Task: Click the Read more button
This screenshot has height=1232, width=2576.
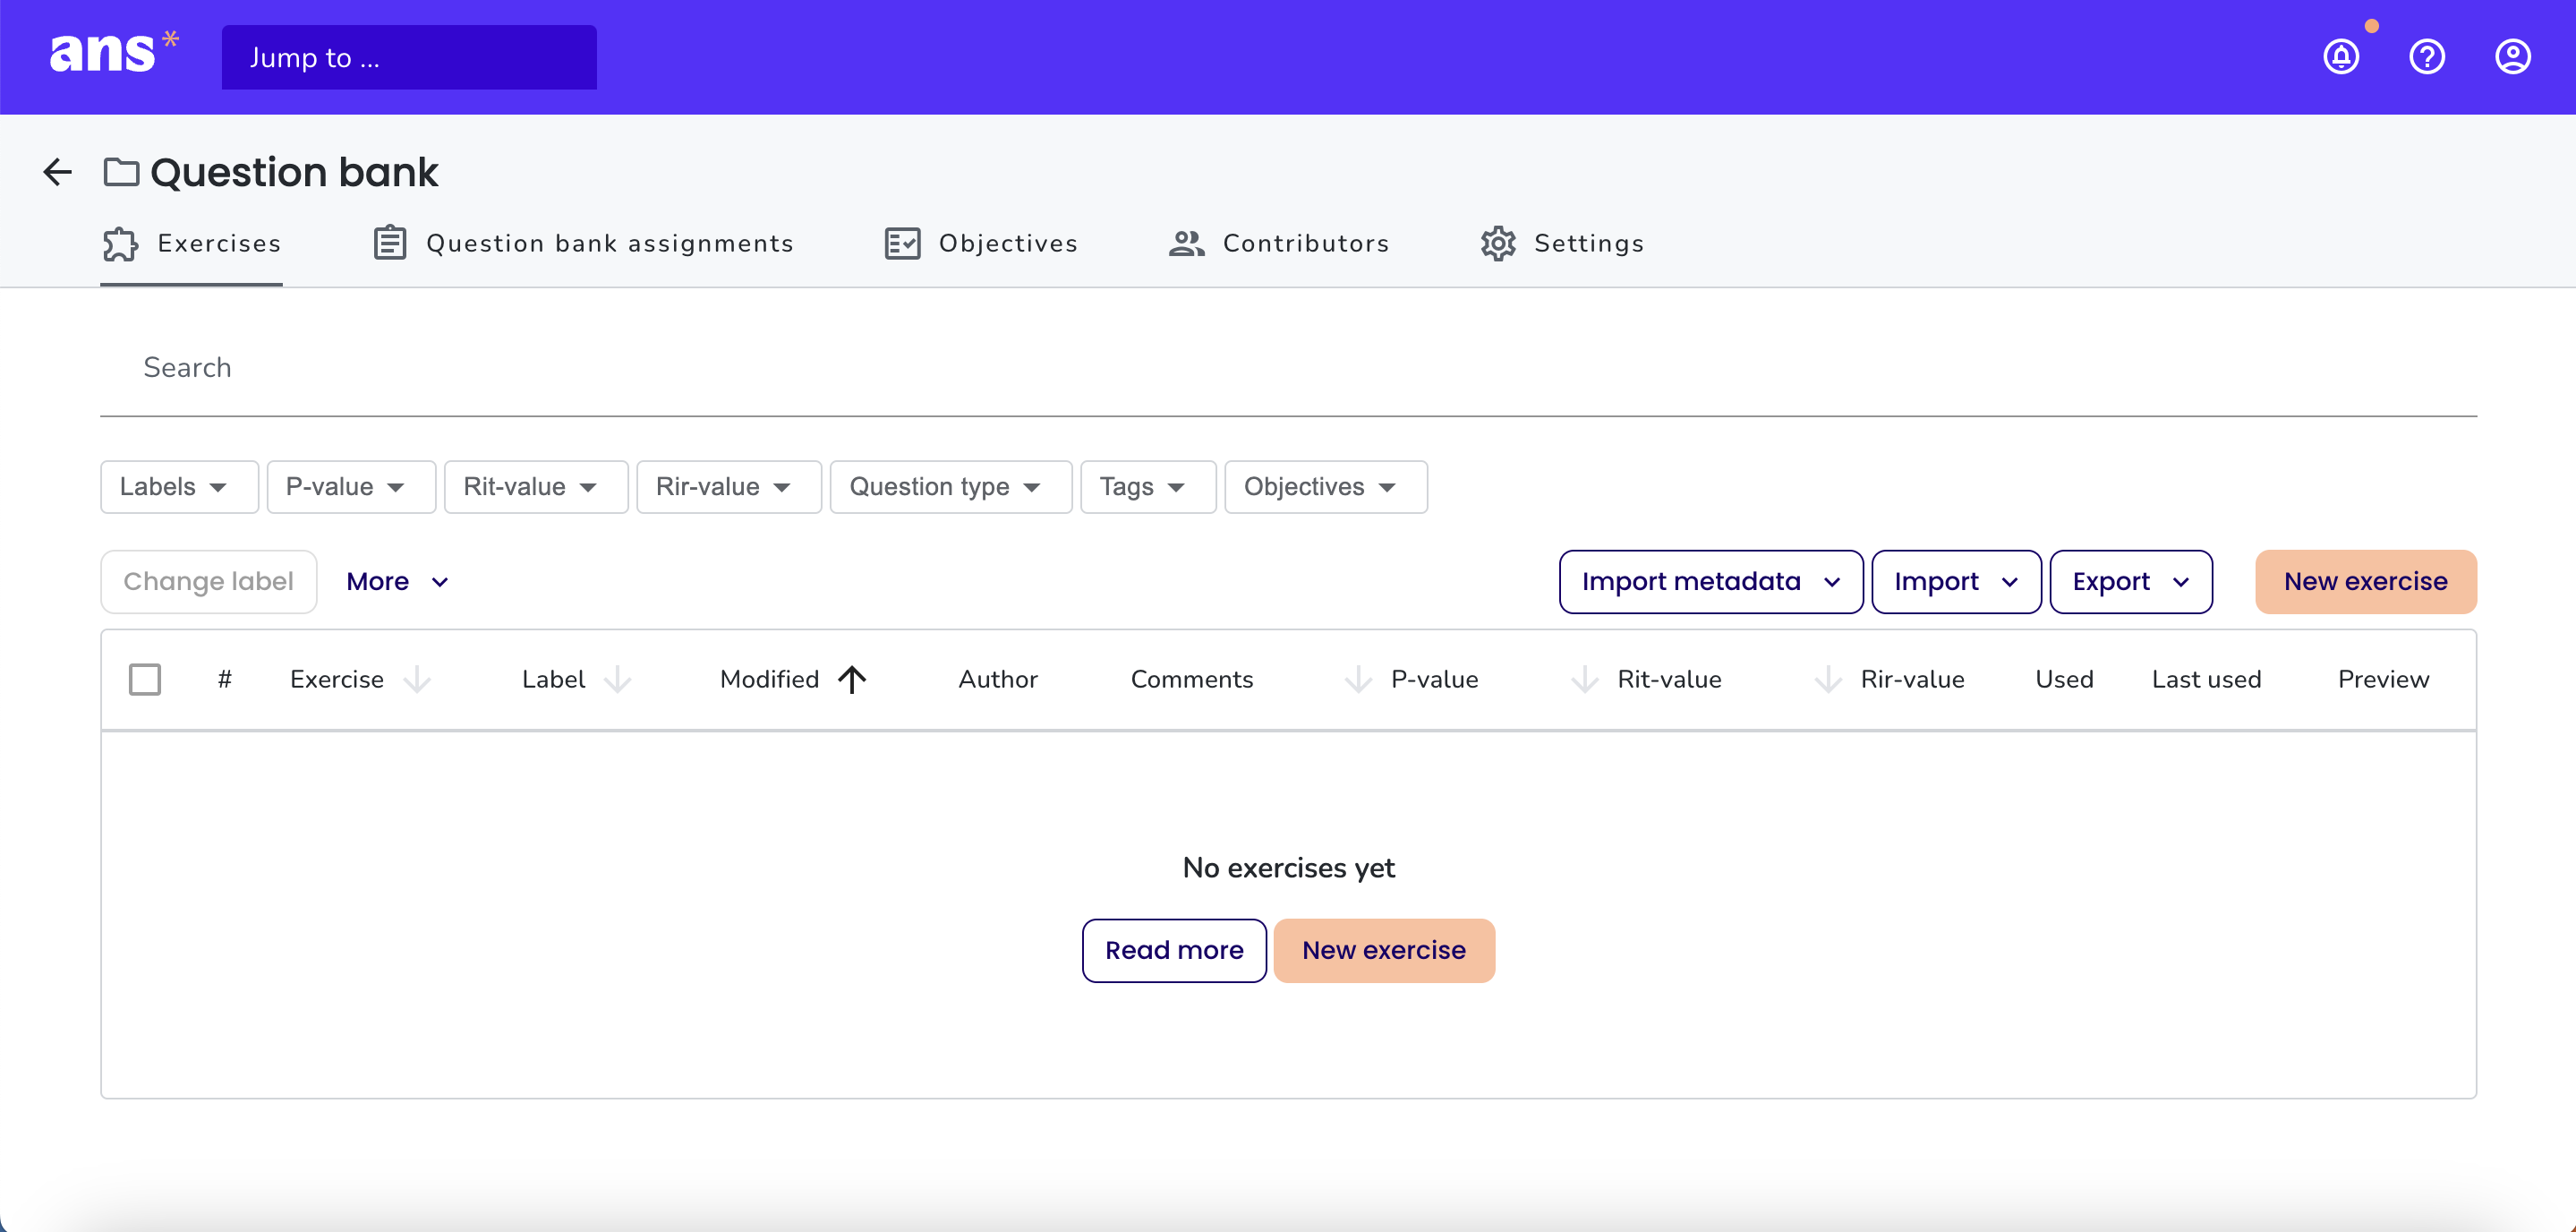Action: 1174,951
